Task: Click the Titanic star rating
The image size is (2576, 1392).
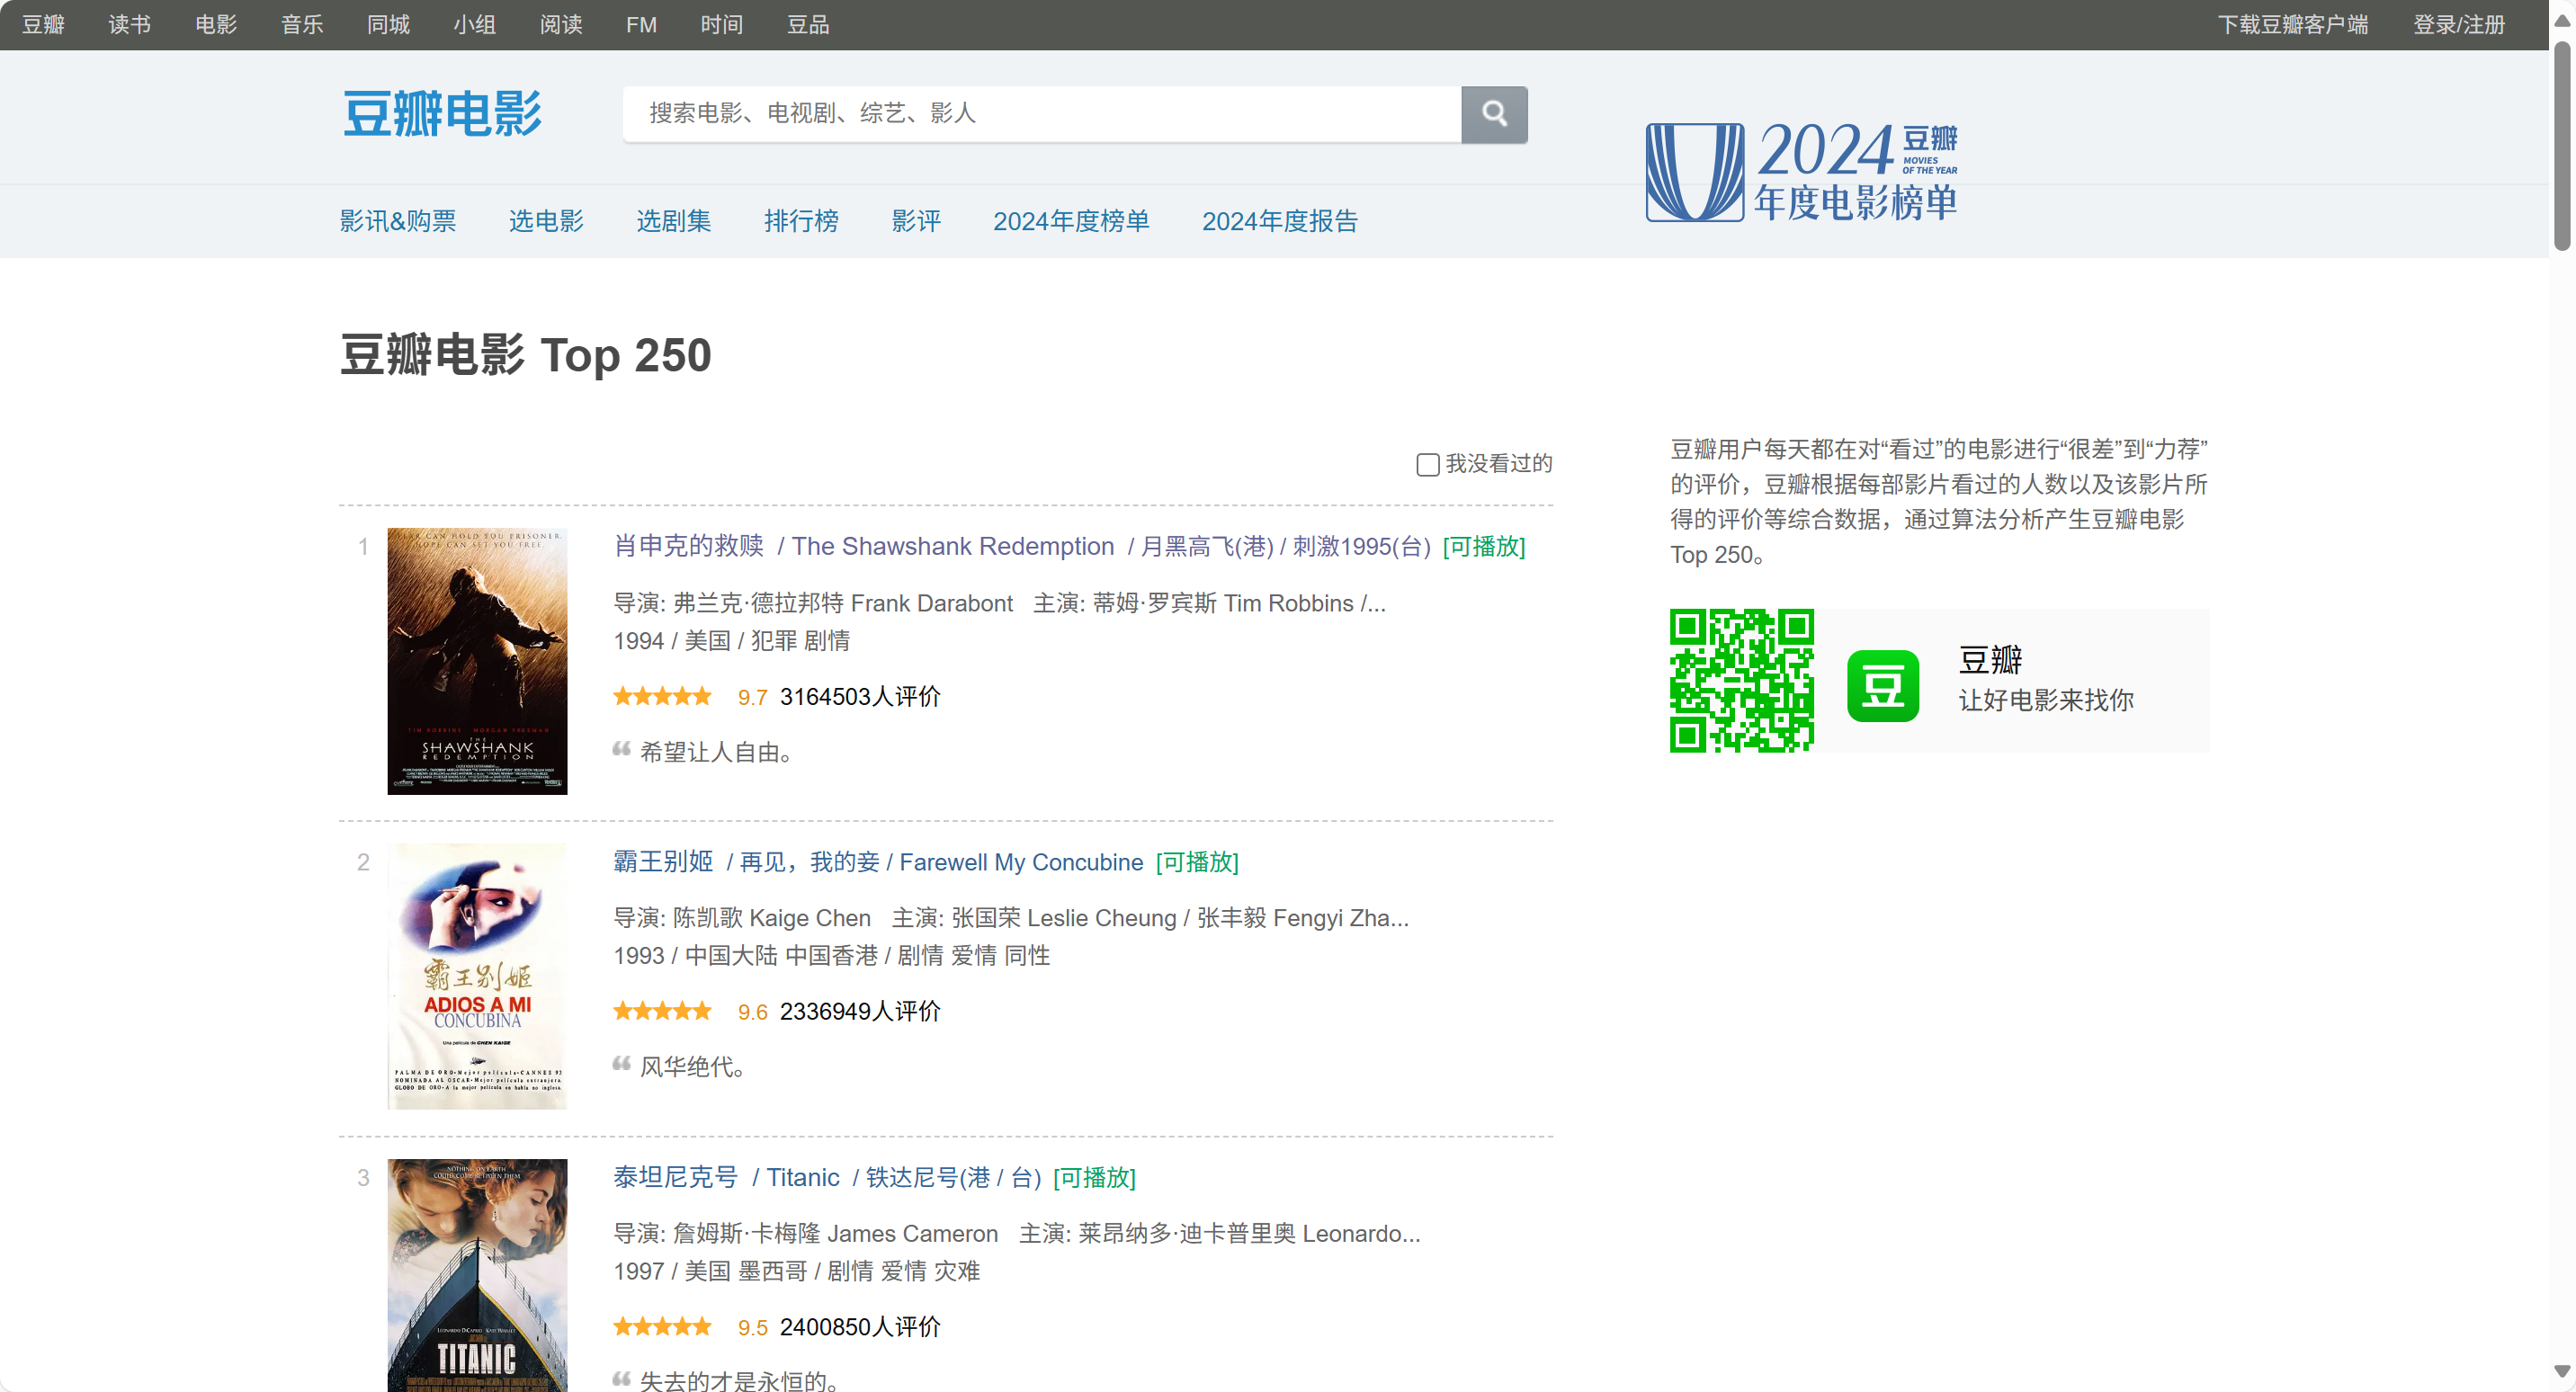Action: pos(662,1327)
